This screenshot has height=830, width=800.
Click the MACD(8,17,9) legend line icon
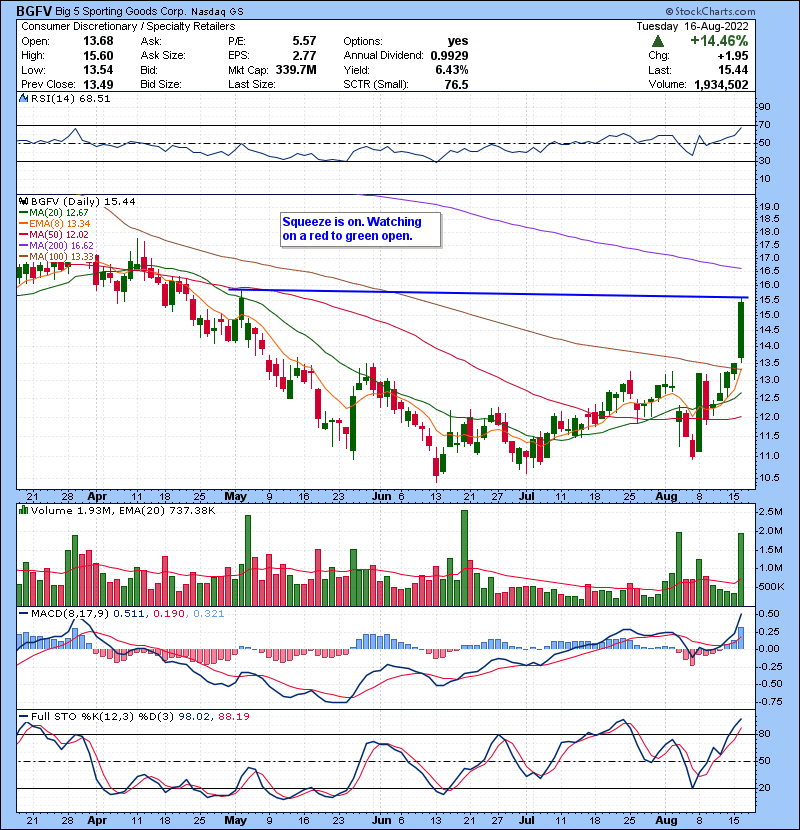point(20,613)
